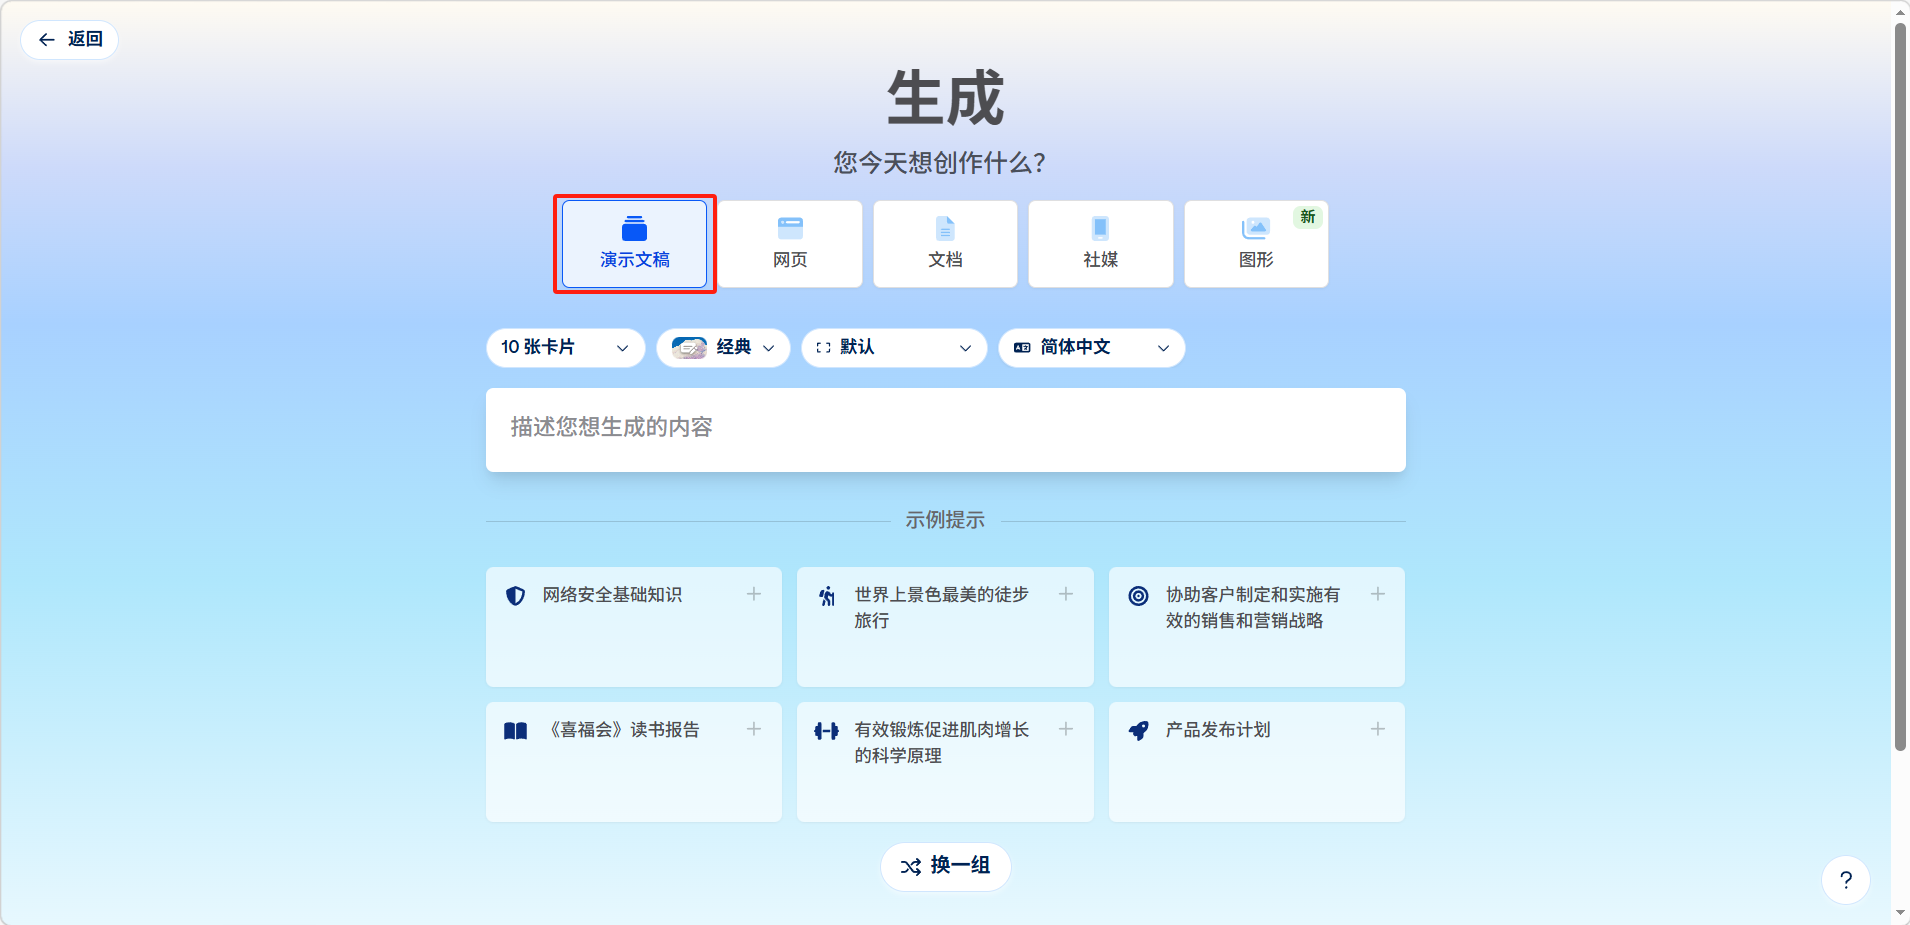Select the 演示文稿 content type
The image size is (1910, 925).
[x=634, y=244]
